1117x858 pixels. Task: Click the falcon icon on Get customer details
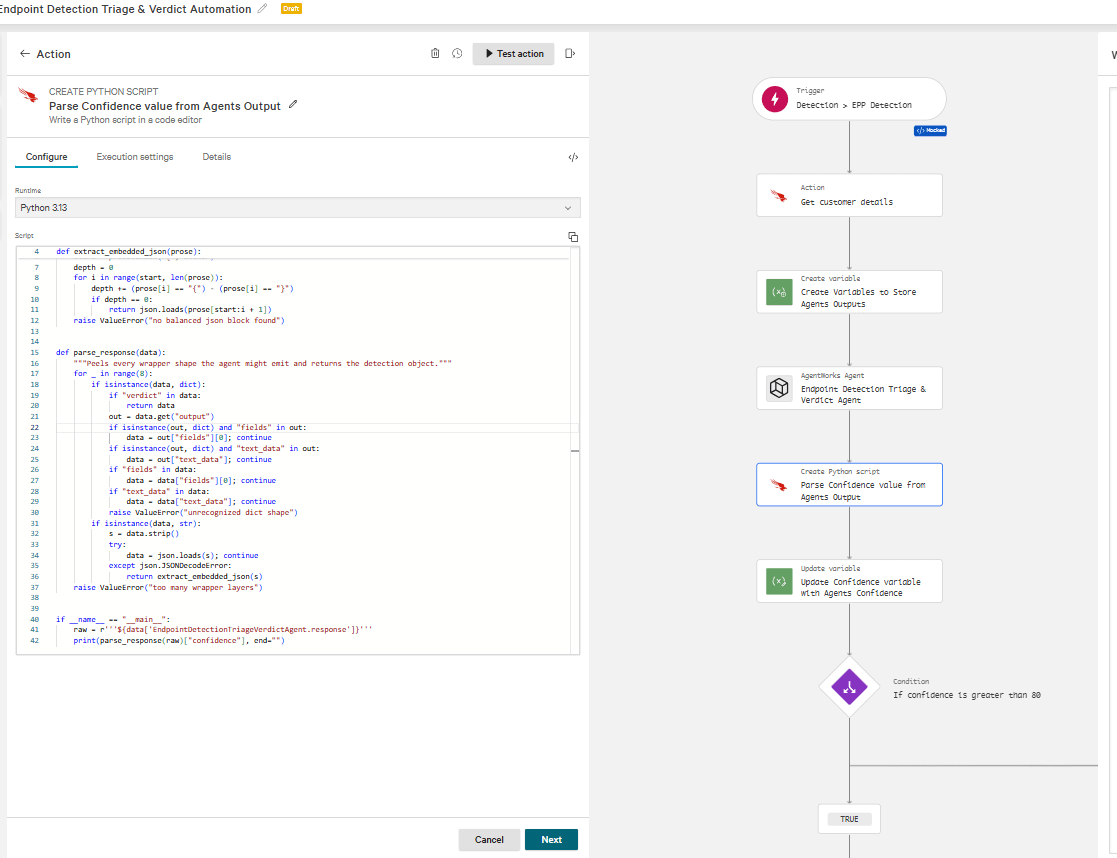[x=779, y=196]
